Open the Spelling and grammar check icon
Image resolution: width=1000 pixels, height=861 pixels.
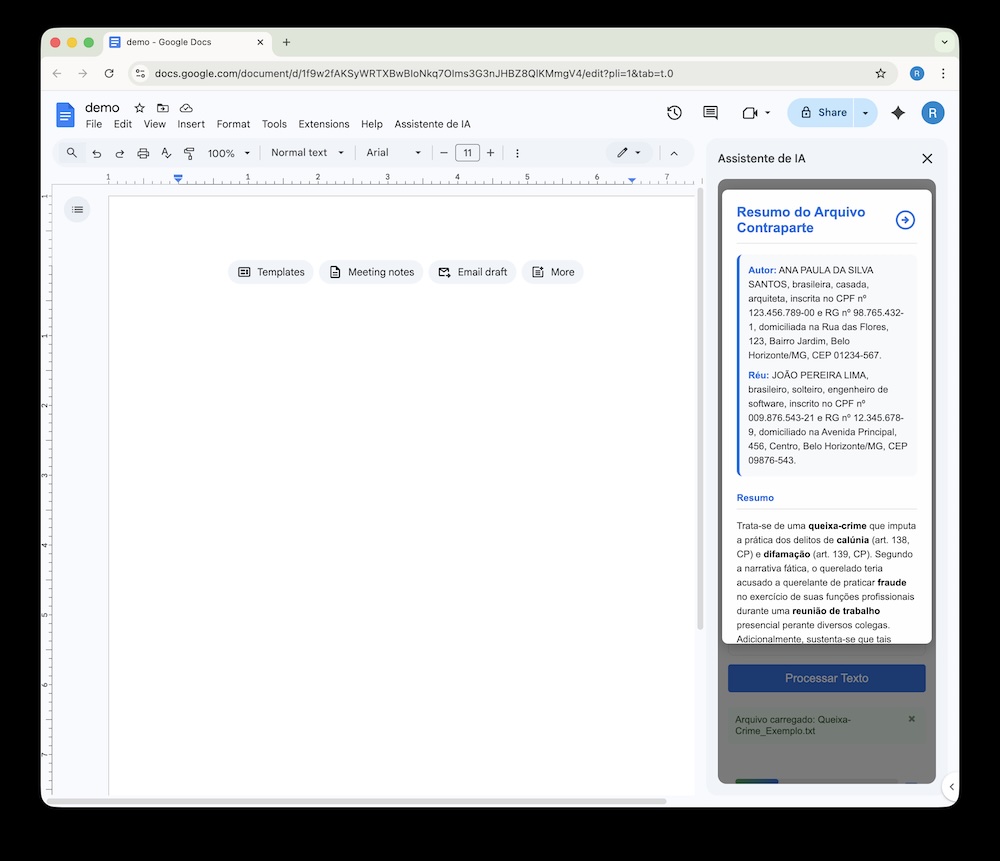click(x=167, y=153)
